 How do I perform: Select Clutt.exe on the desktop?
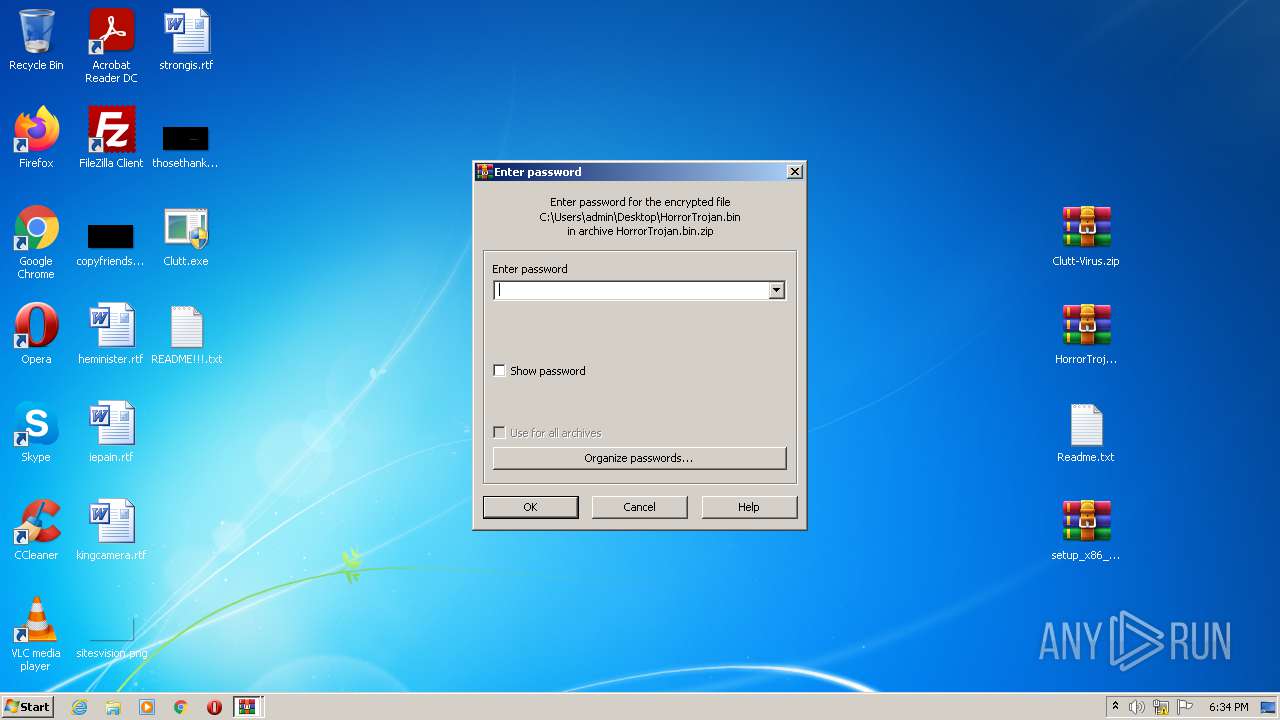pyautogui.click(x=186, y=236)
